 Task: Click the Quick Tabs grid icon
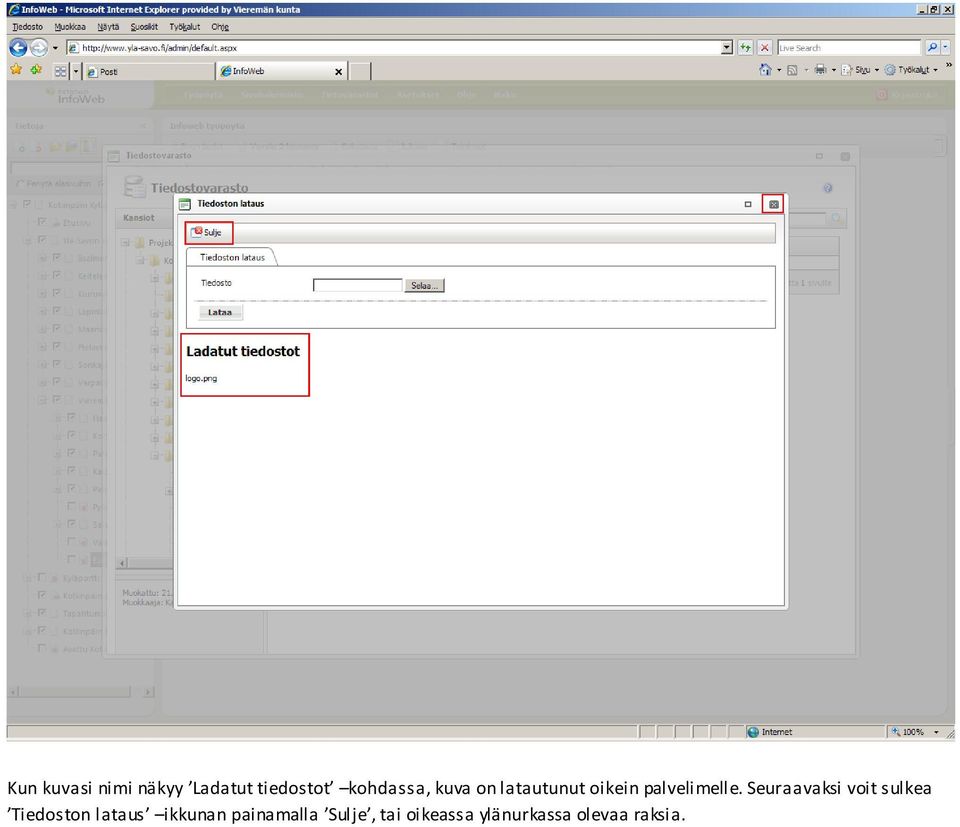pyautogui.click(x=60, y=72)
